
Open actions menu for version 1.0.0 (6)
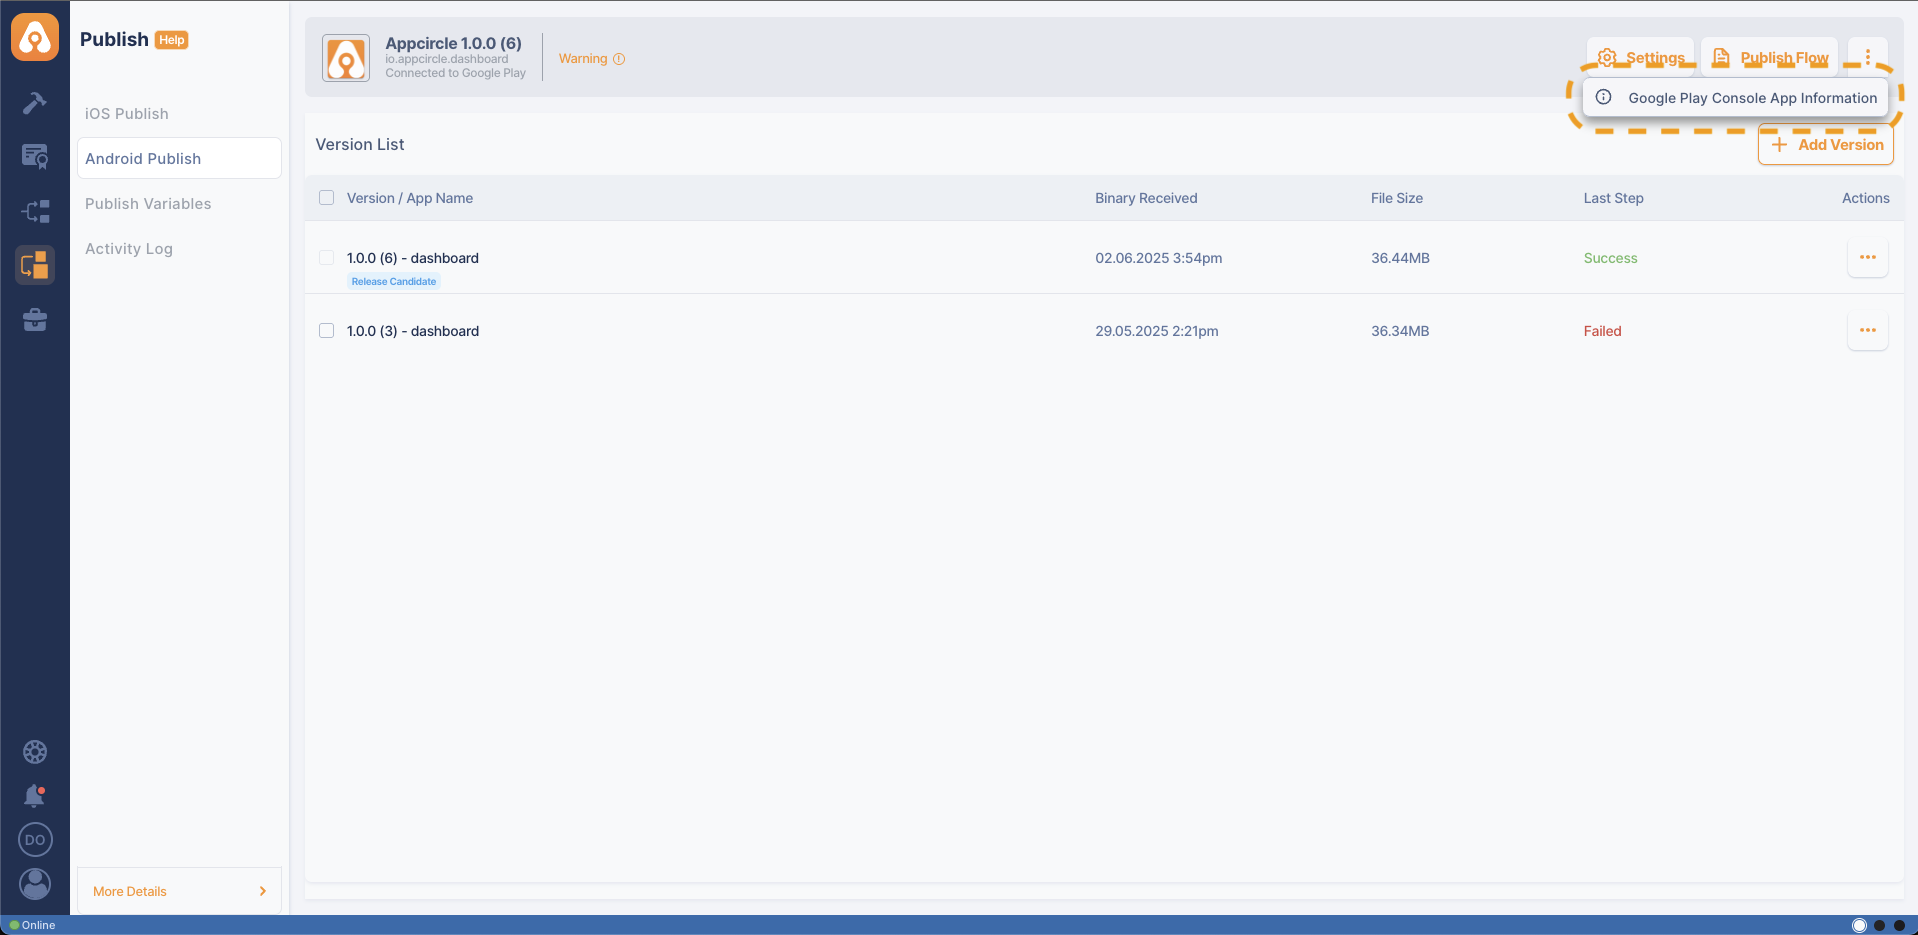click(1867, 258)
